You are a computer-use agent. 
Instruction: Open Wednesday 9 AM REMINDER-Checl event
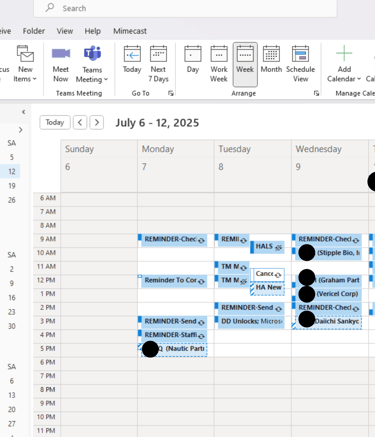click(x=327, y=240)
